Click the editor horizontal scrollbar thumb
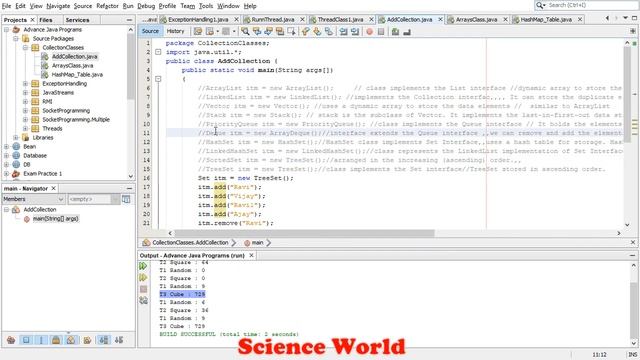 click(x=304, y=233)
